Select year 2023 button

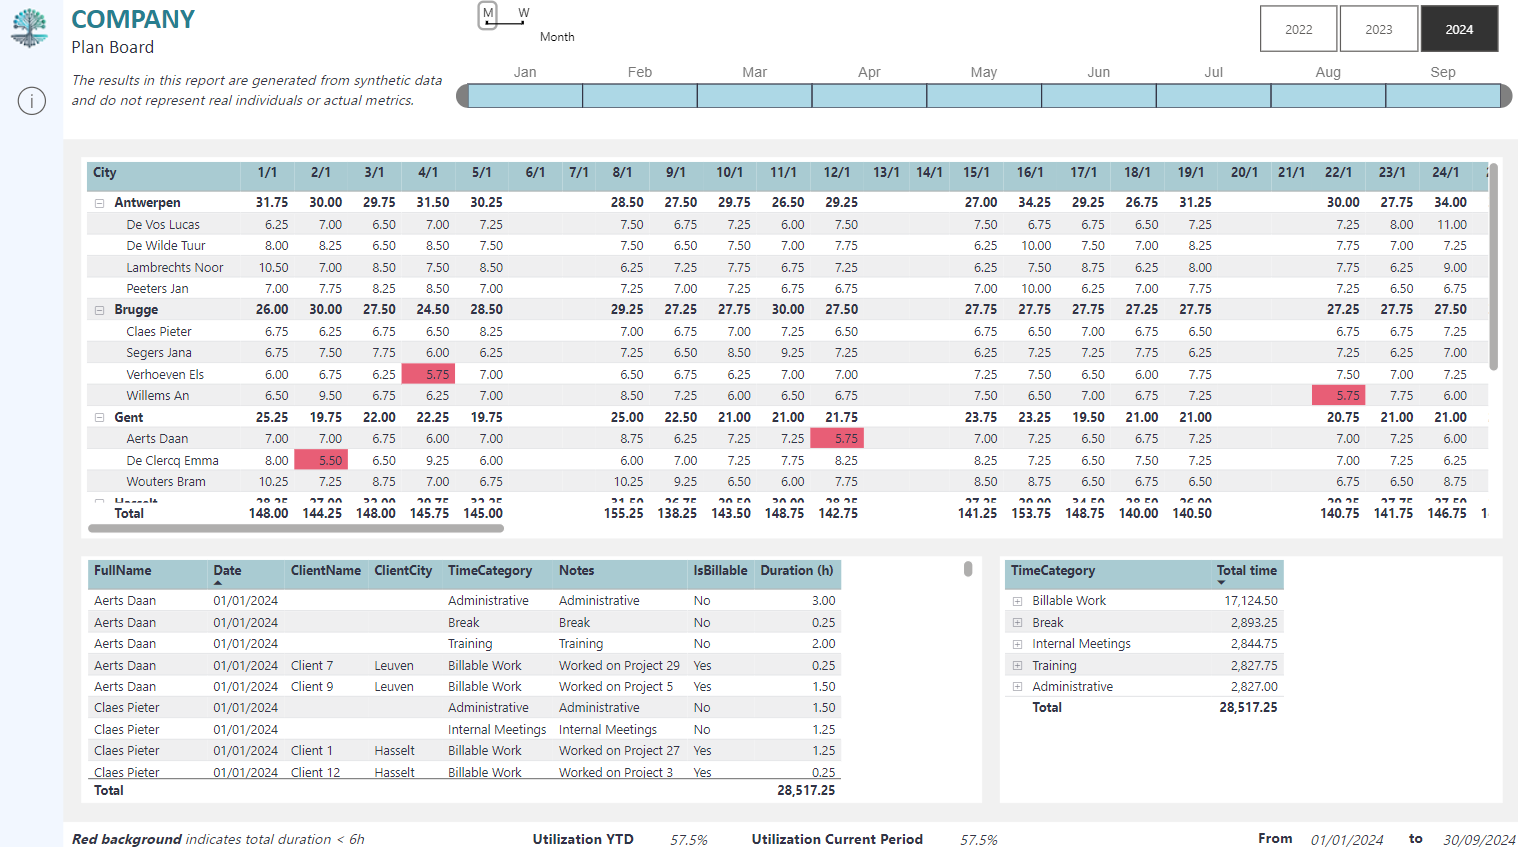1378,29
